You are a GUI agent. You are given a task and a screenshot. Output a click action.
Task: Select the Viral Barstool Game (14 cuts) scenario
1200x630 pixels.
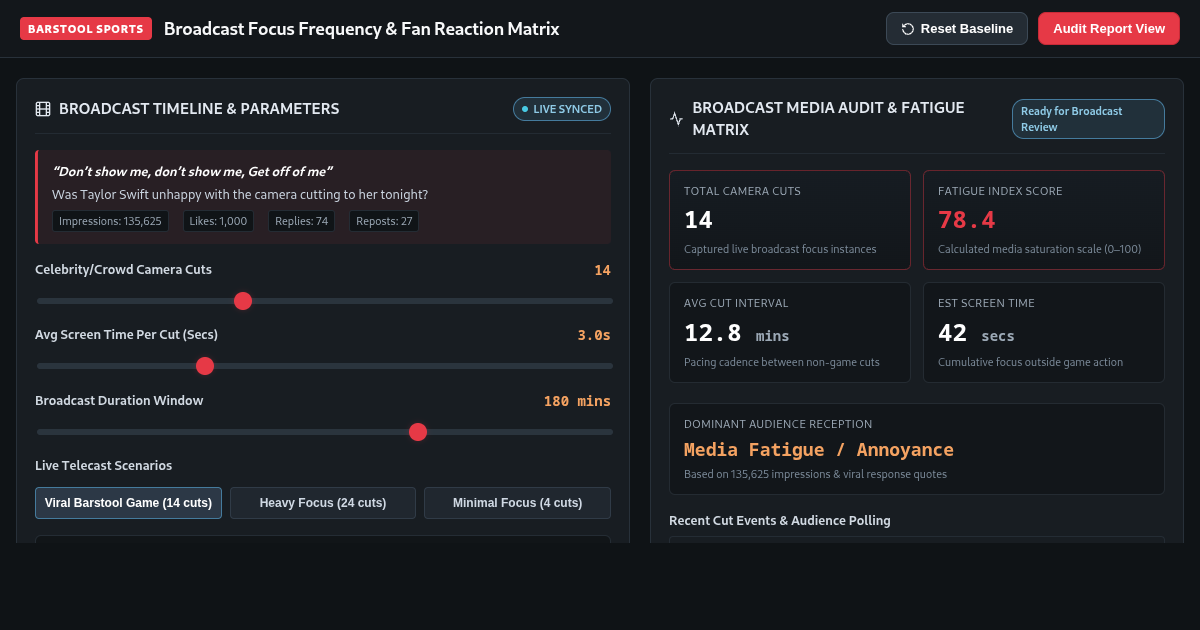(x=128, y=503)
